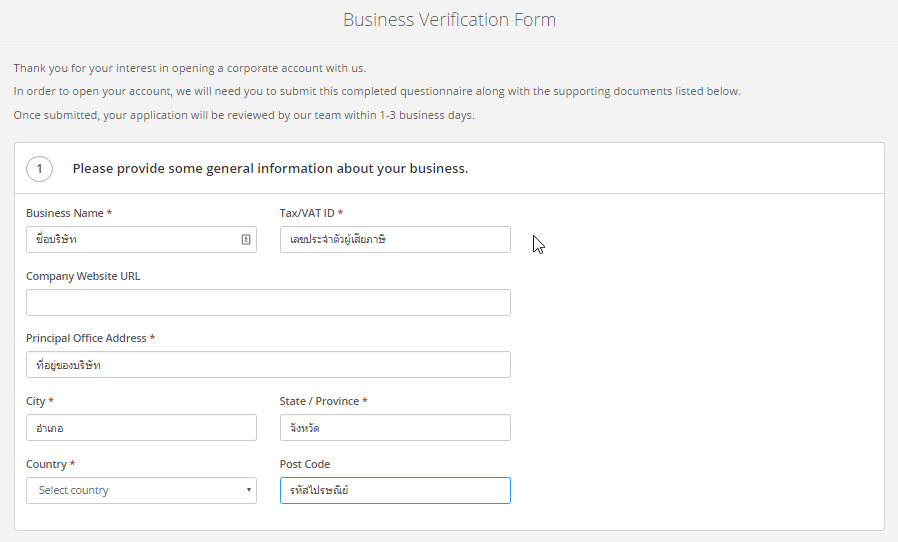The width and height of the screenshot is (898, 542).
Task: Click the Principal Office Address label
Action: (x=86, y=338)
